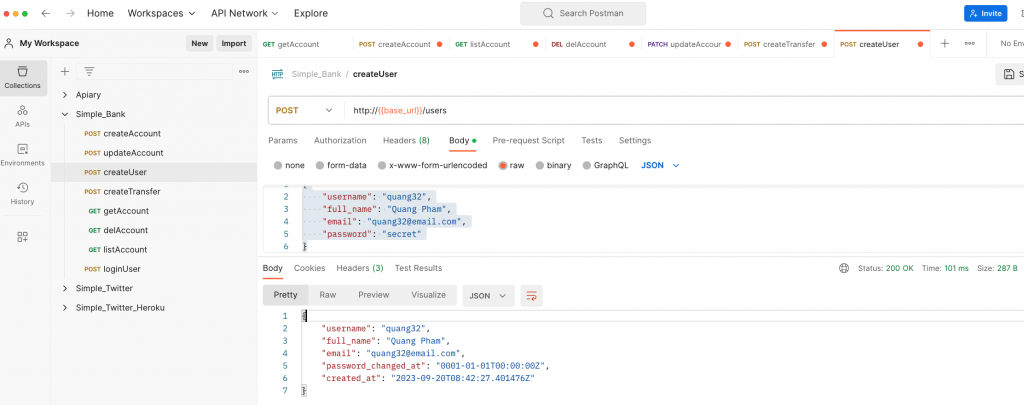The image size is (1024, 405).
Task: Open the Environments sidebar panel
Action: [x=22, y=154]
